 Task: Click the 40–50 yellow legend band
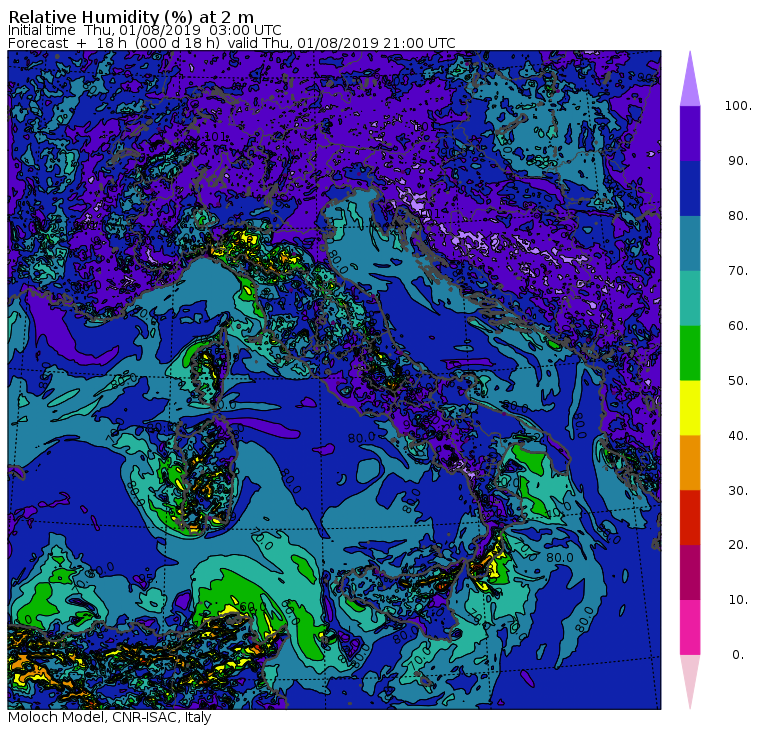(690, 408)
